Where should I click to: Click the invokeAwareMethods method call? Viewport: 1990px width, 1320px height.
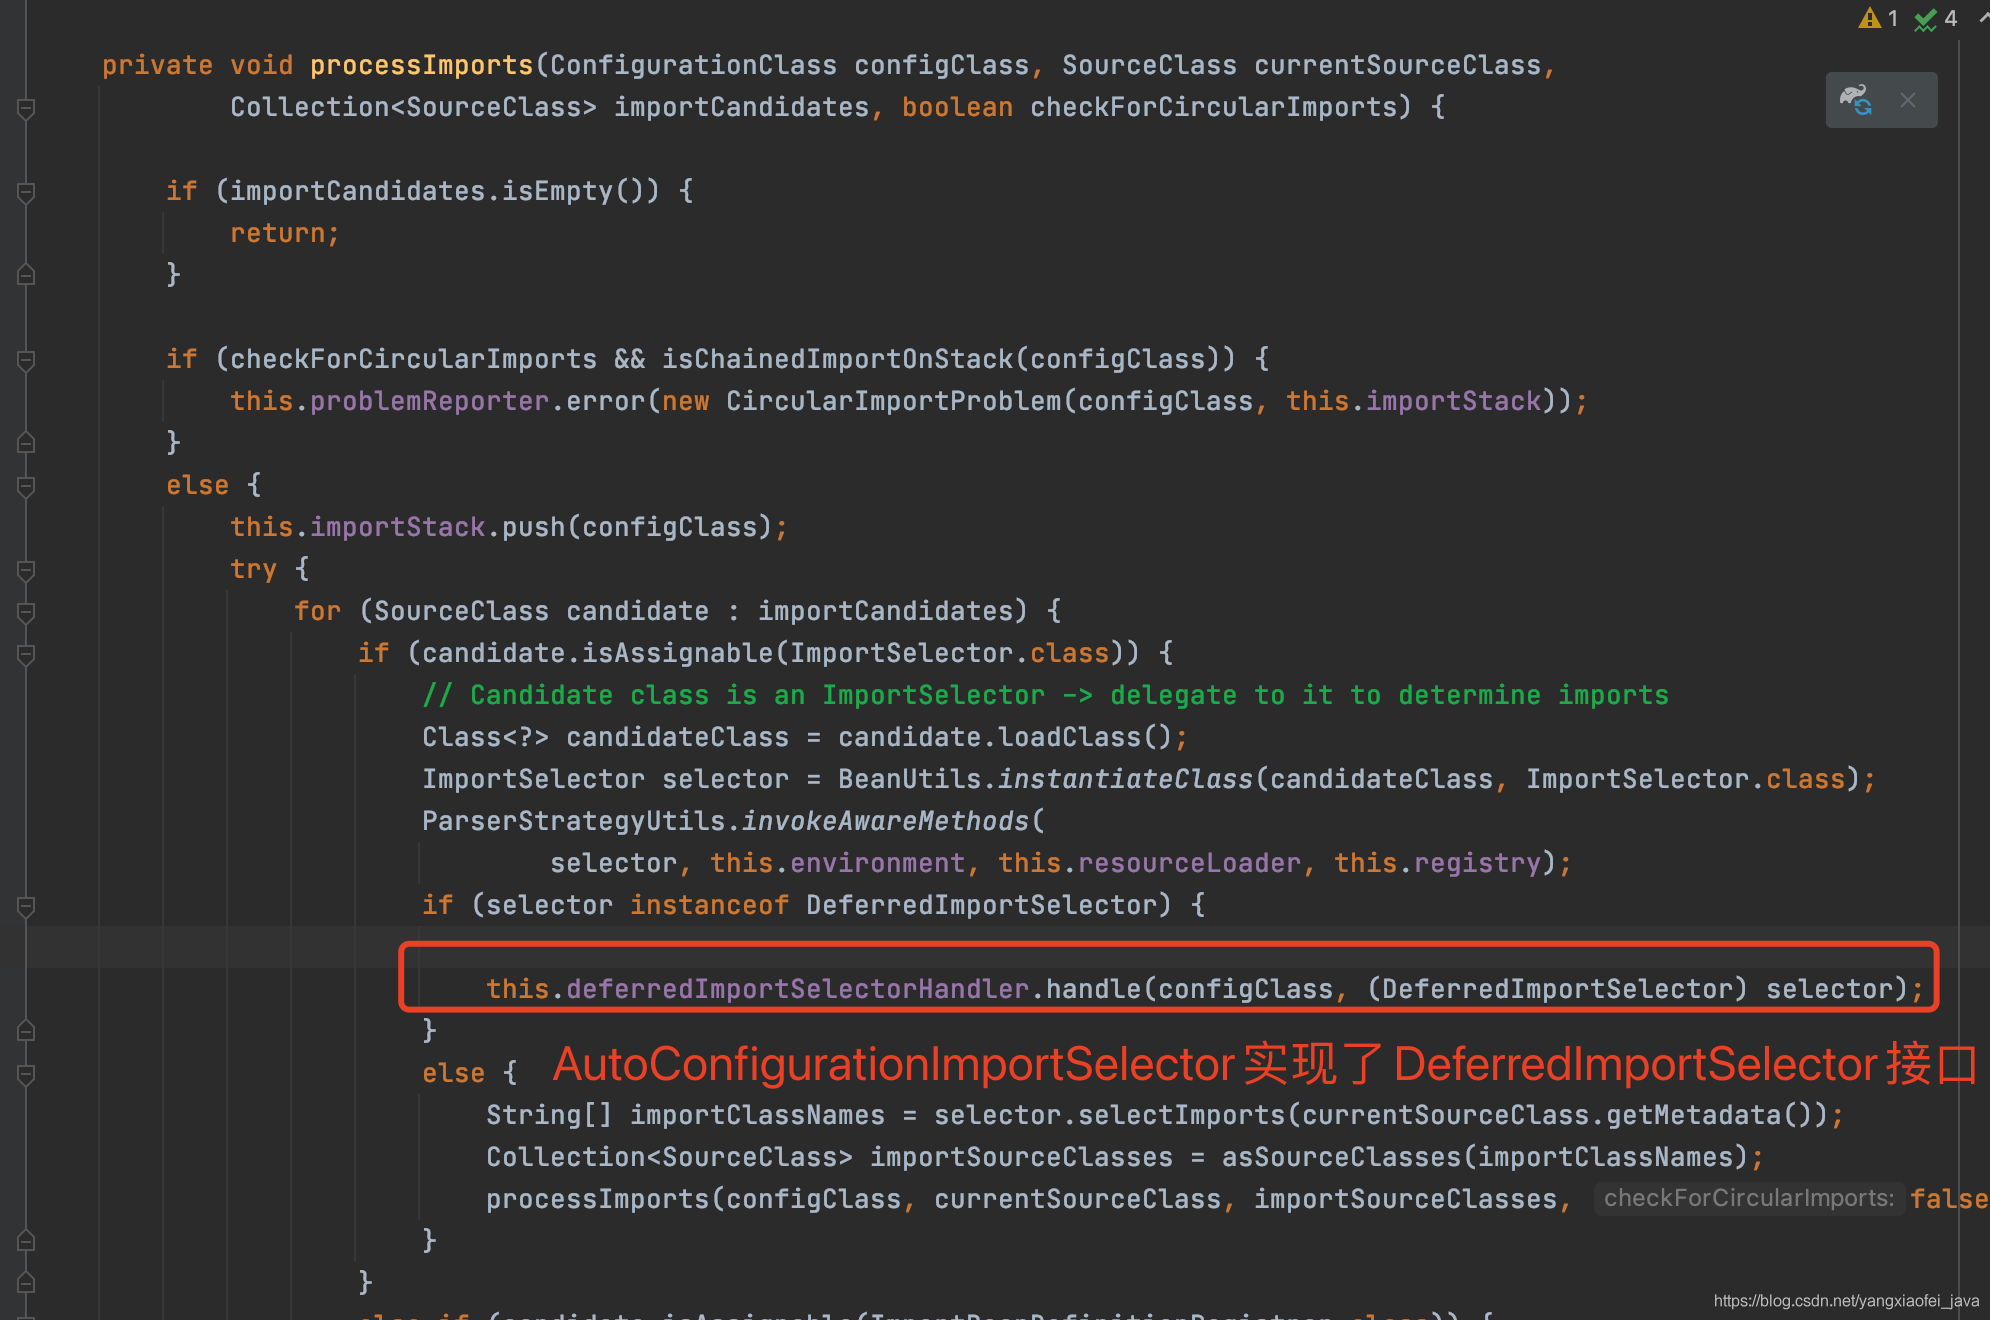[886, 822]
